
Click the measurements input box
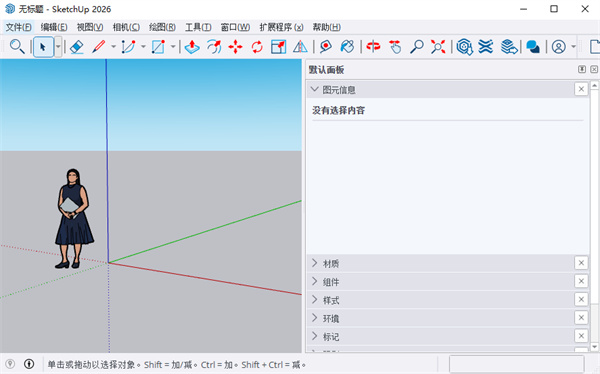pos(517,364)
